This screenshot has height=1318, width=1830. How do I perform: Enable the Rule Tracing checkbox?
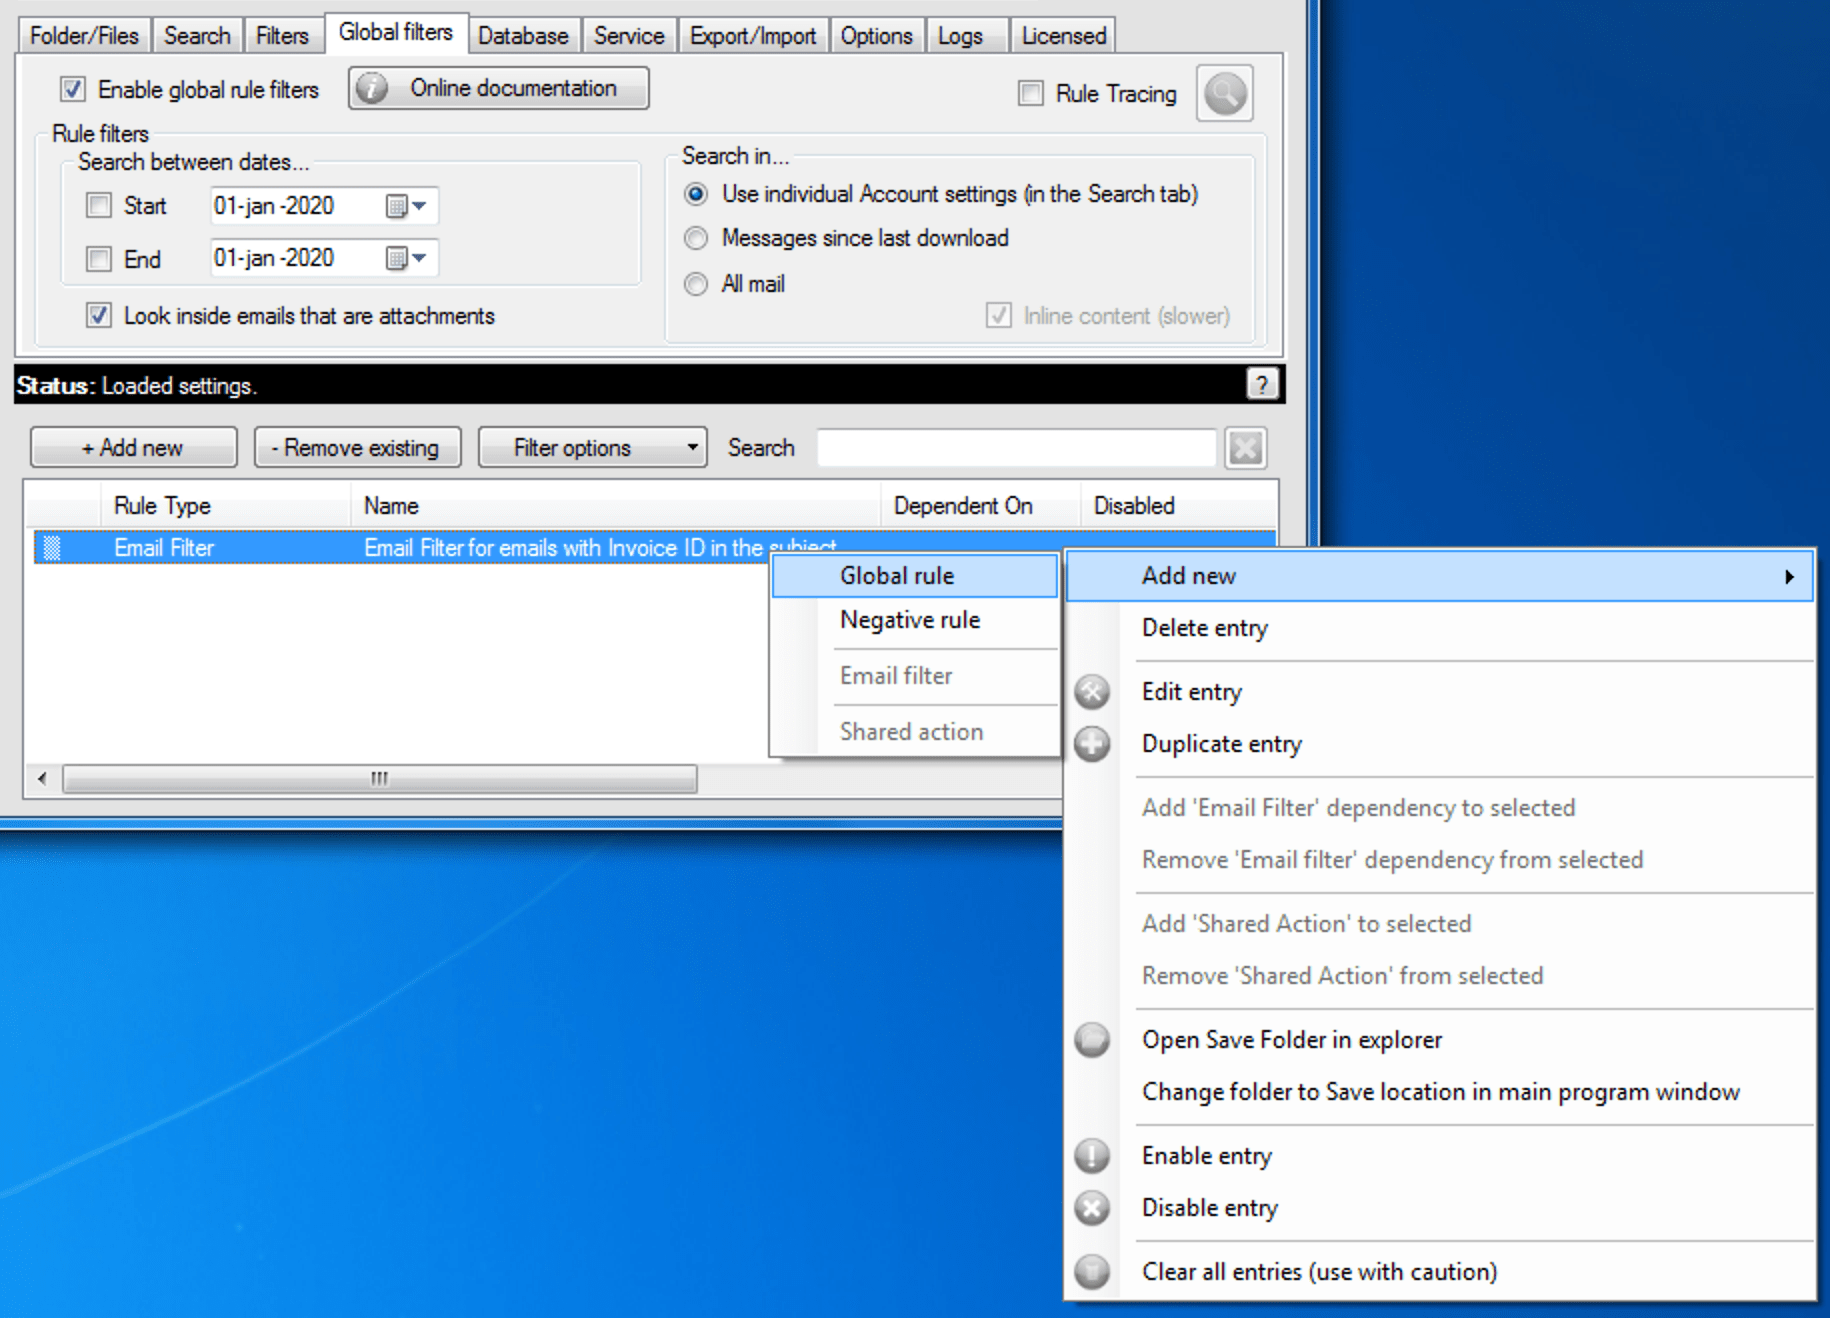tap(1030, 93)
